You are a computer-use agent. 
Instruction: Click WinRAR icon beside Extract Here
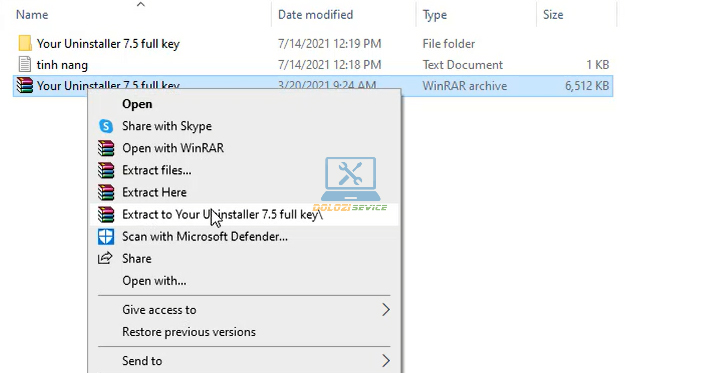(x=106, y=192)
